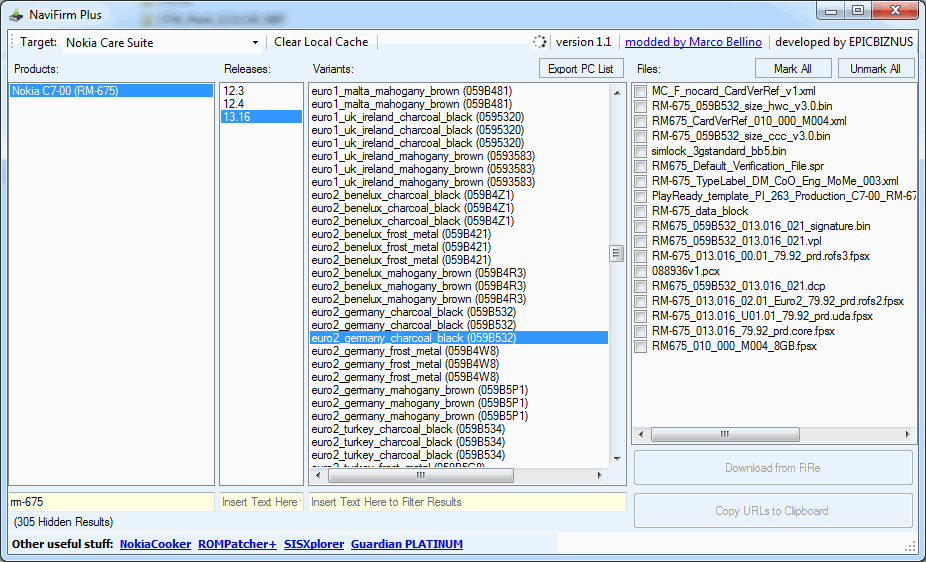The height and width of the screenshot is (562, 926).
Task: Click the Variants vertical scrollbar thumb
Action: (617, 253)
